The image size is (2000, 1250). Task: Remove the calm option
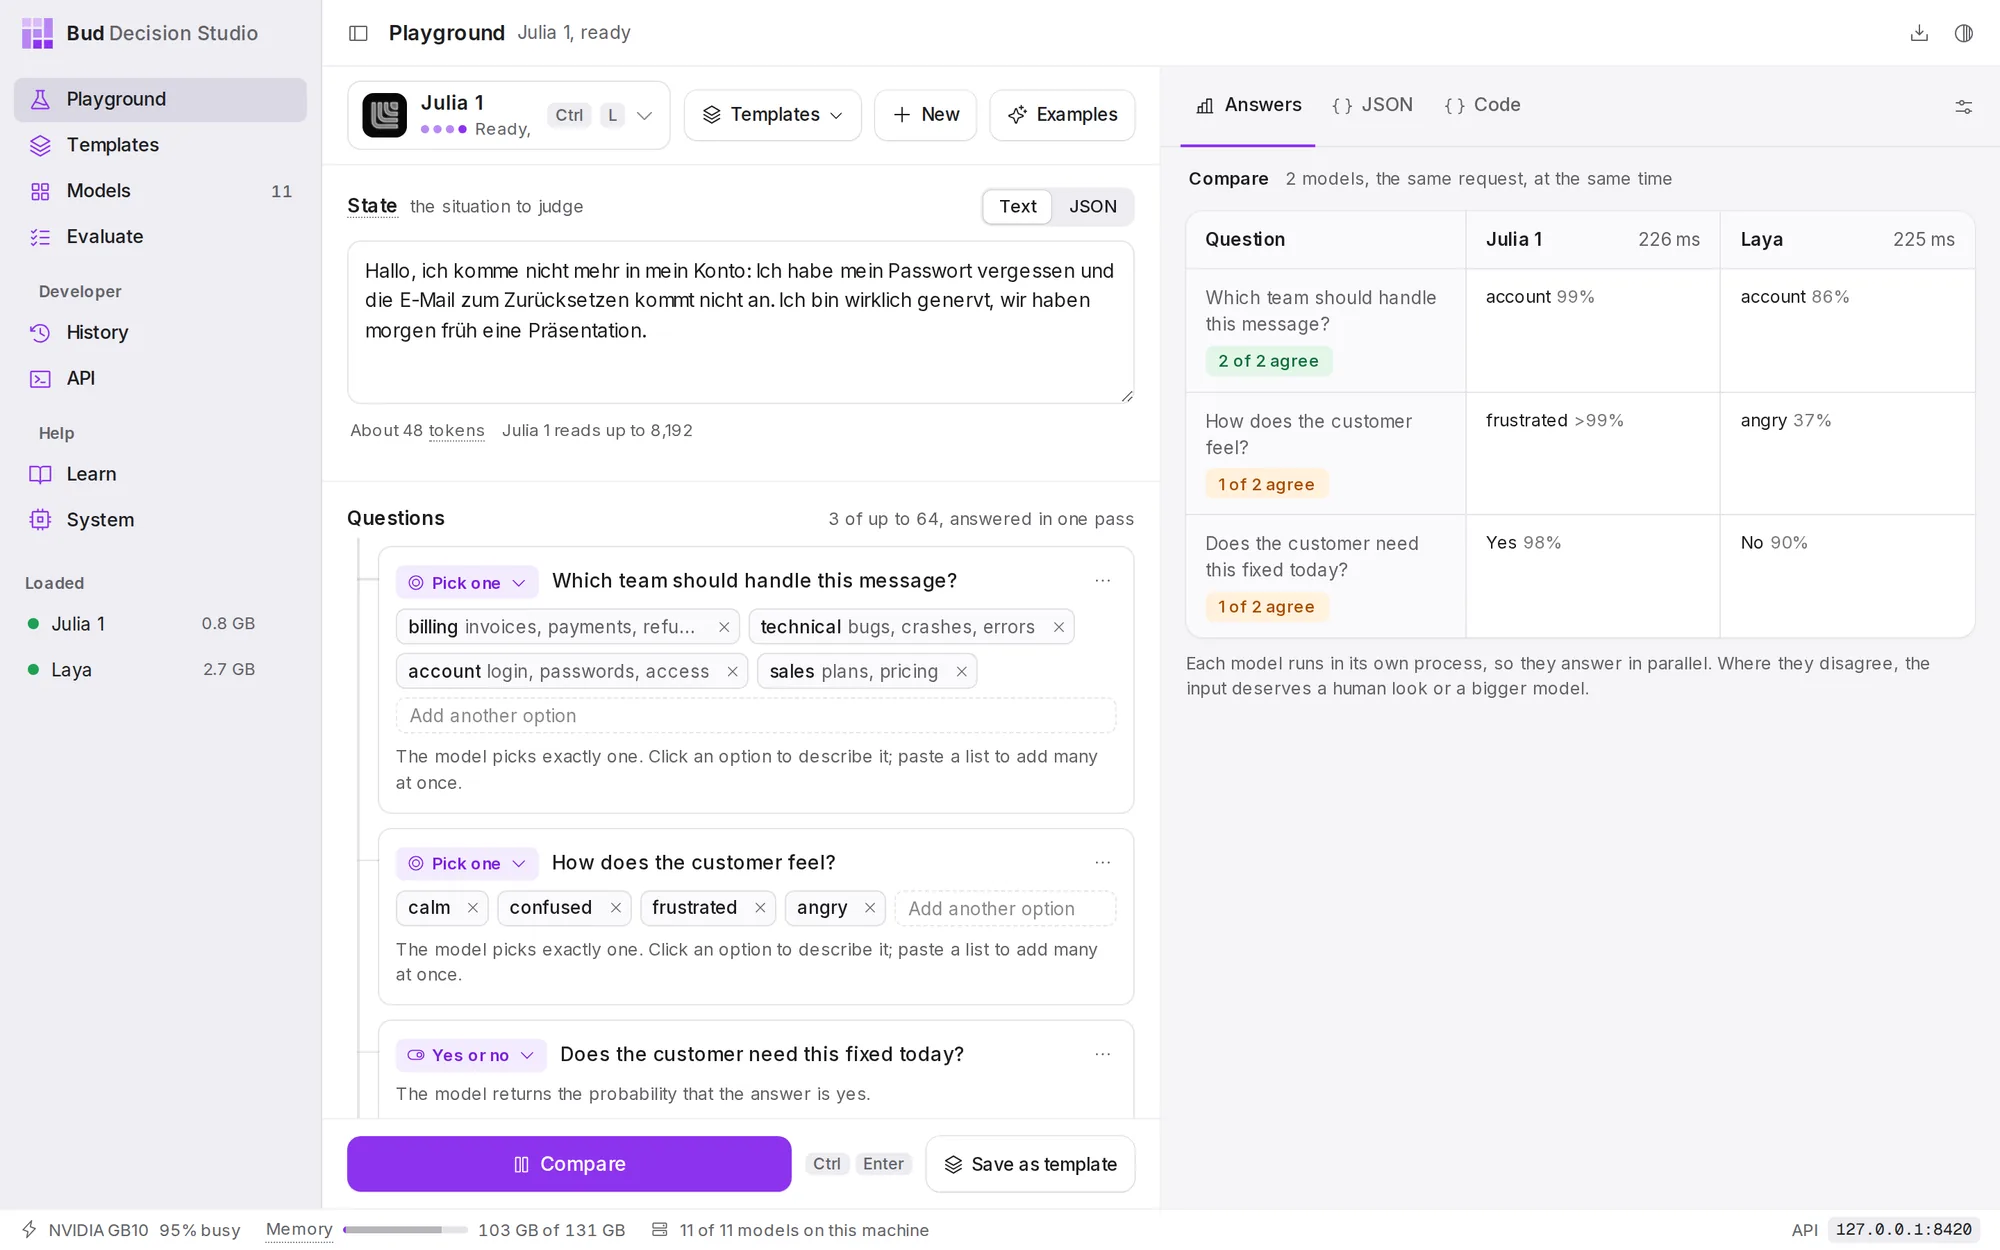point(472,908)
